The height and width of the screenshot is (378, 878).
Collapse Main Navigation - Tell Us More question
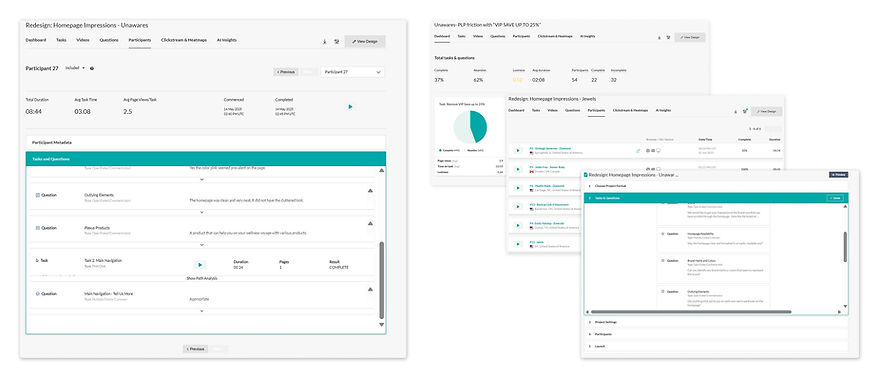pos(370,290)
